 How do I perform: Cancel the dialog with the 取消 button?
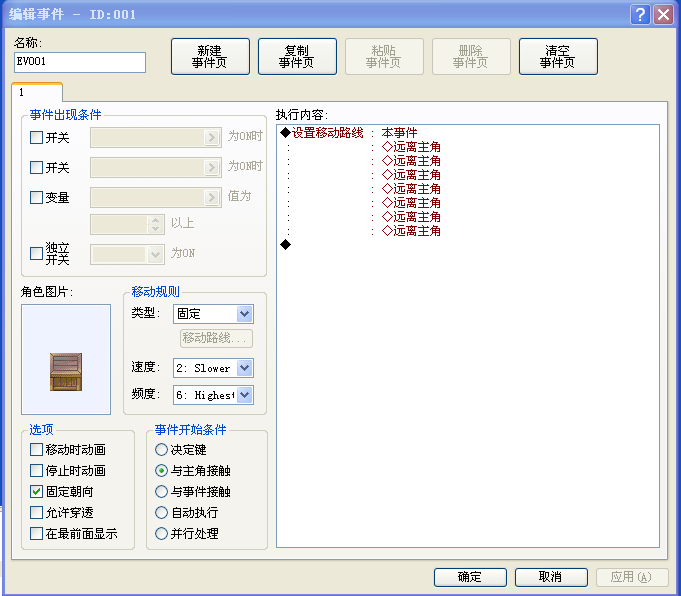[x=551, y=577]
